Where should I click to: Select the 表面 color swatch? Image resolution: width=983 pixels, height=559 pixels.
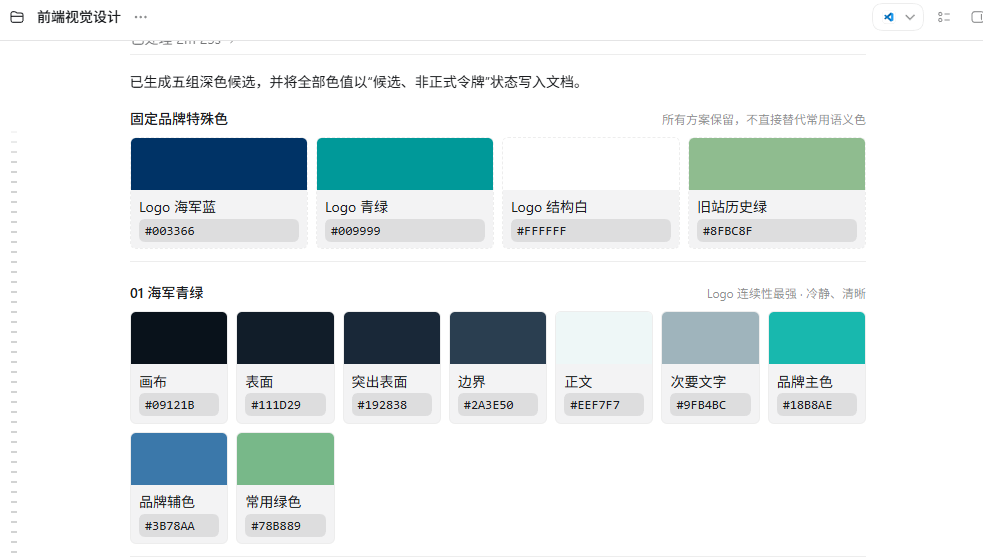[285, 338]
